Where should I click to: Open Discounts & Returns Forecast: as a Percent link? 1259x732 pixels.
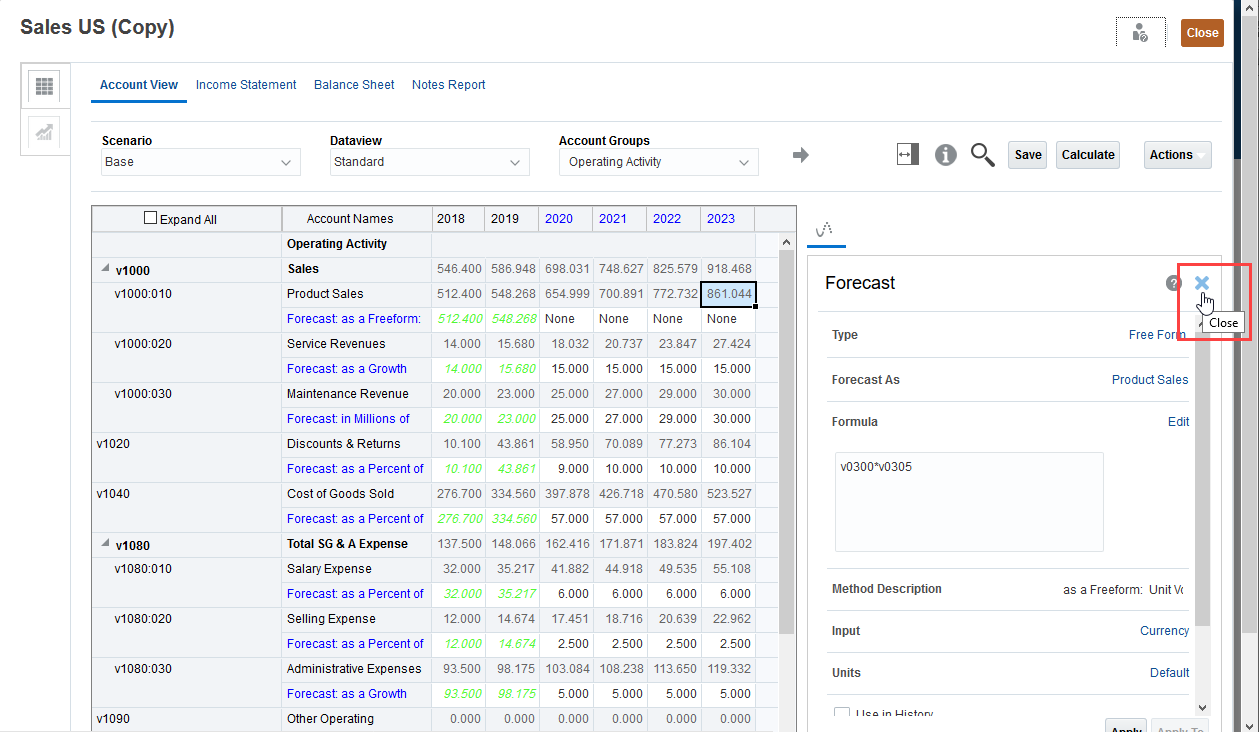[355, 469]
